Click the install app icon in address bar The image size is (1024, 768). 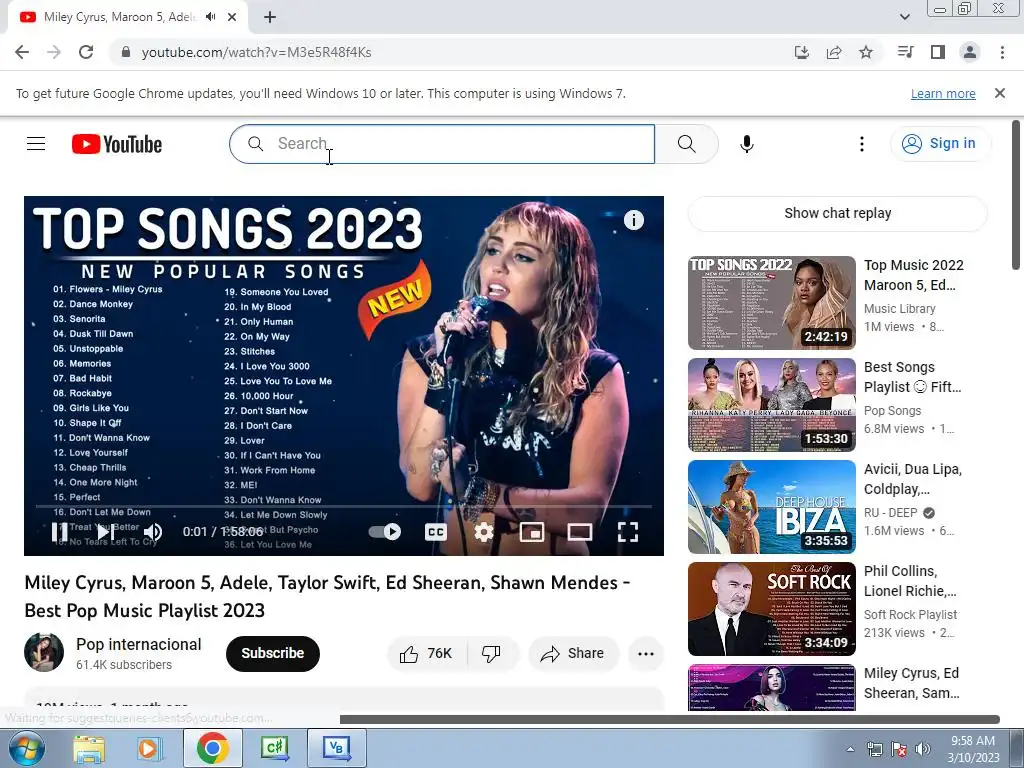802,52
